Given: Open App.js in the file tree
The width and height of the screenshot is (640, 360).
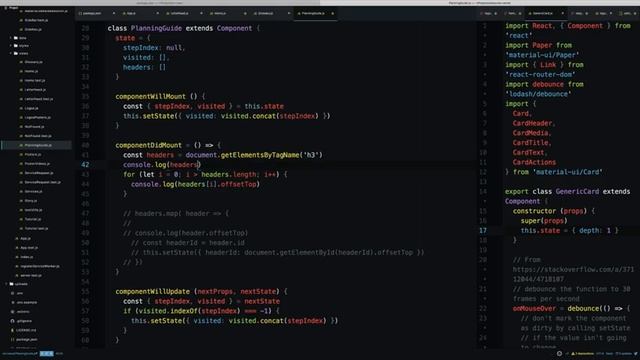Looking at the screenshot, I should [x=25, y=238].
